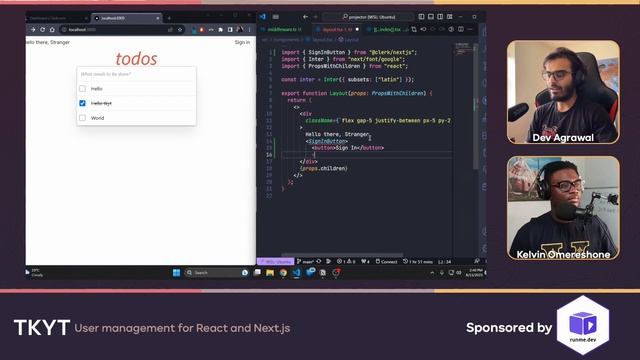
Task: Open File Explorer from the taskbar
Action: [x=270, y=273]
